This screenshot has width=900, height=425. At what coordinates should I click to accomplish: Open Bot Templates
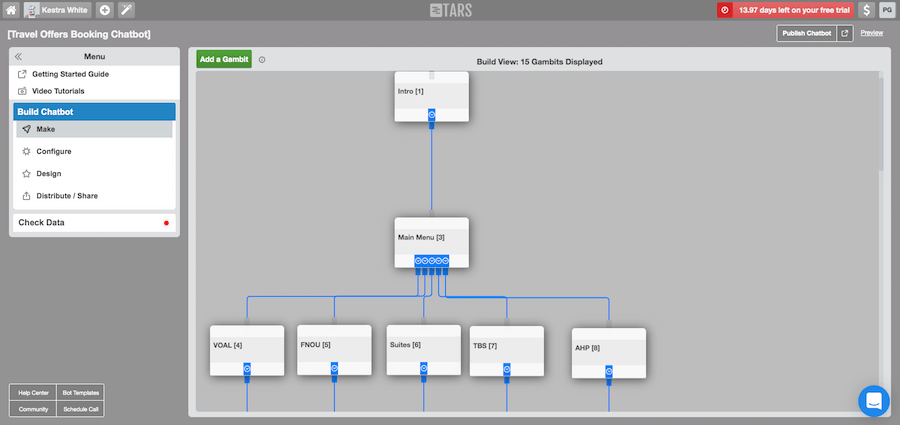click(80, 393)
